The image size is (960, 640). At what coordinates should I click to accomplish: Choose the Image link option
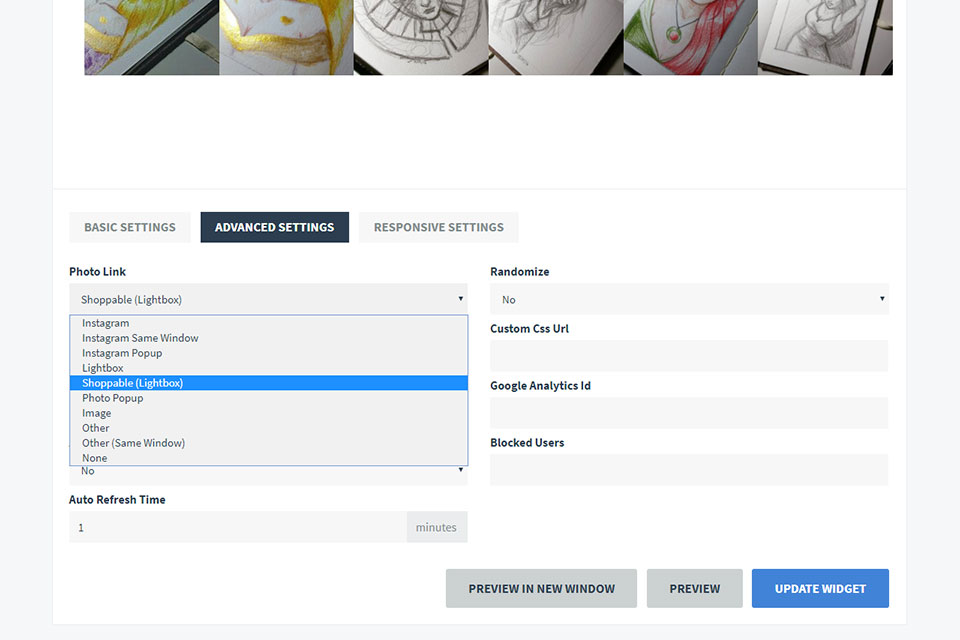[x=269, y=413]
